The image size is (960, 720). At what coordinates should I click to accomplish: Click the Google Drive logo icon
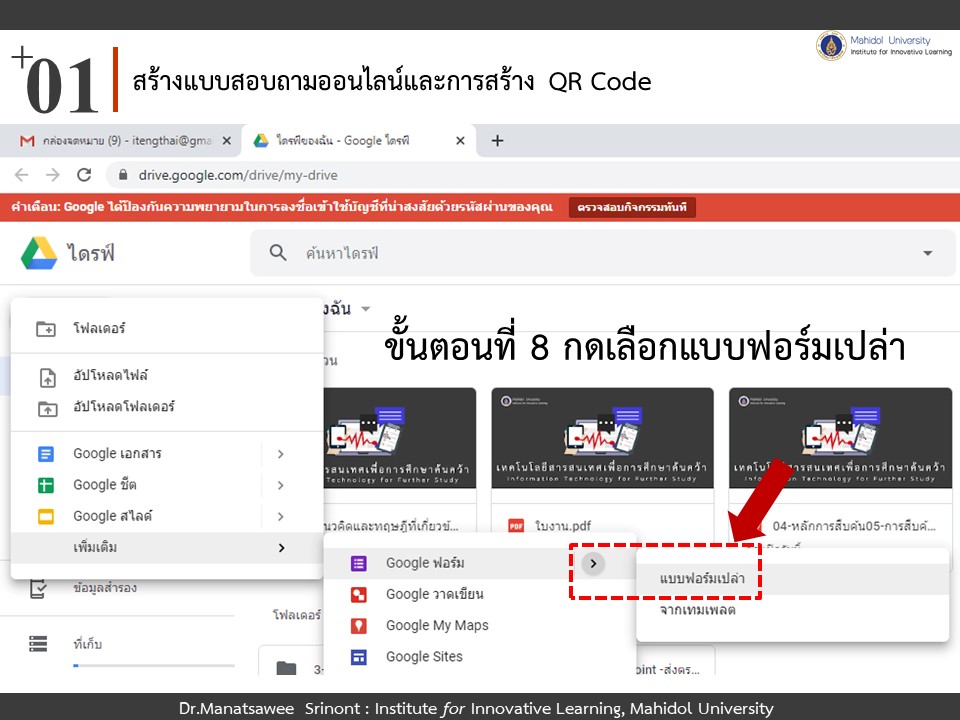pos(39,253)
